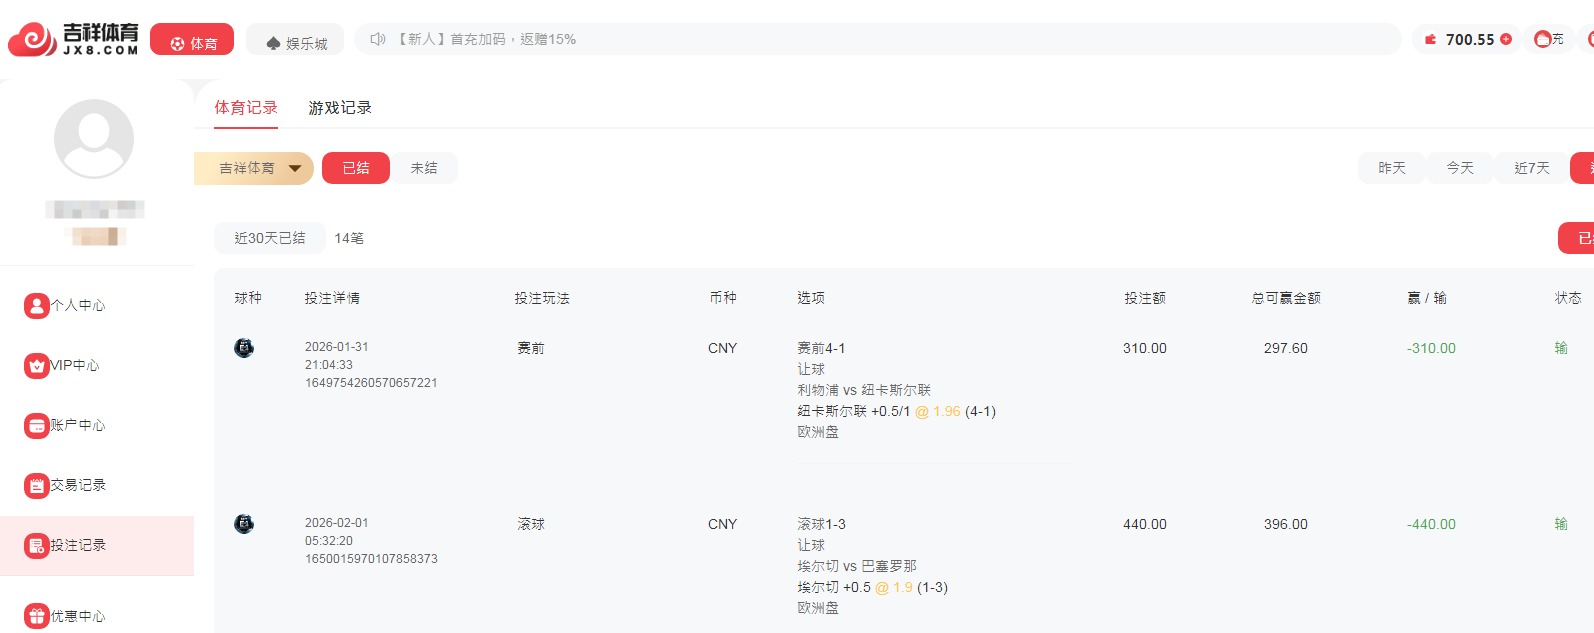This screenshot has height=633, width=1594.
Task: Click the 吉祥体育 logo
Action: click(x=72, y=38)
